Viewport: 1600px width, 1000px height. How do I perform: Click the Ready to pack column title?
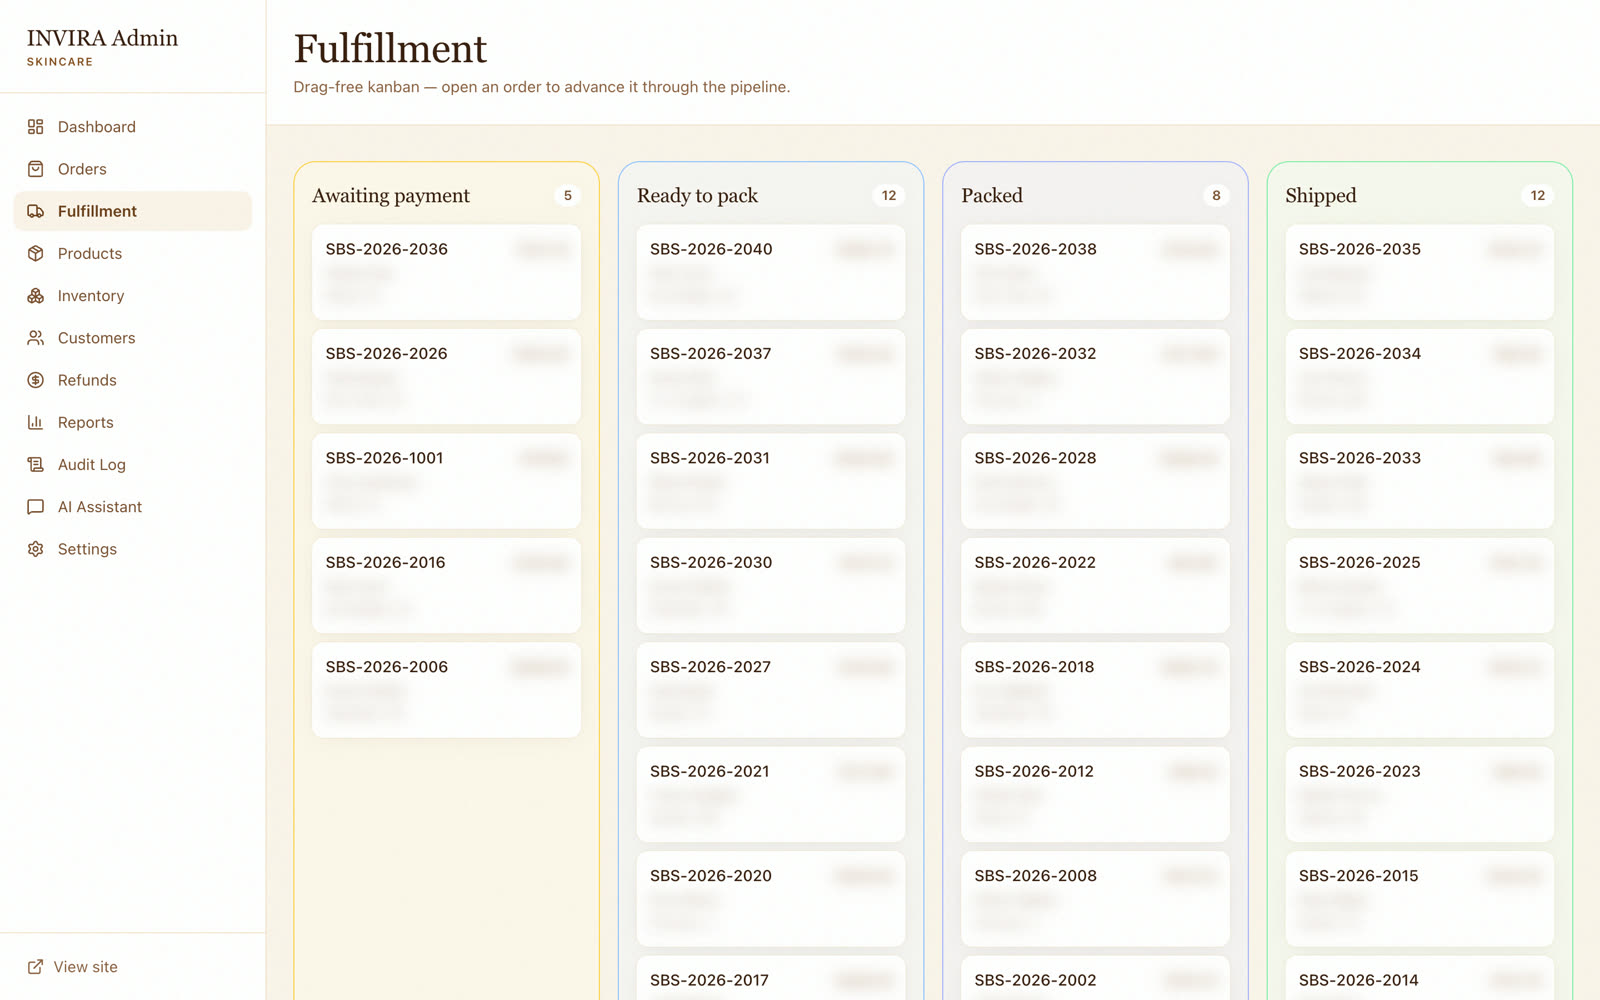(x=698, y=196)
